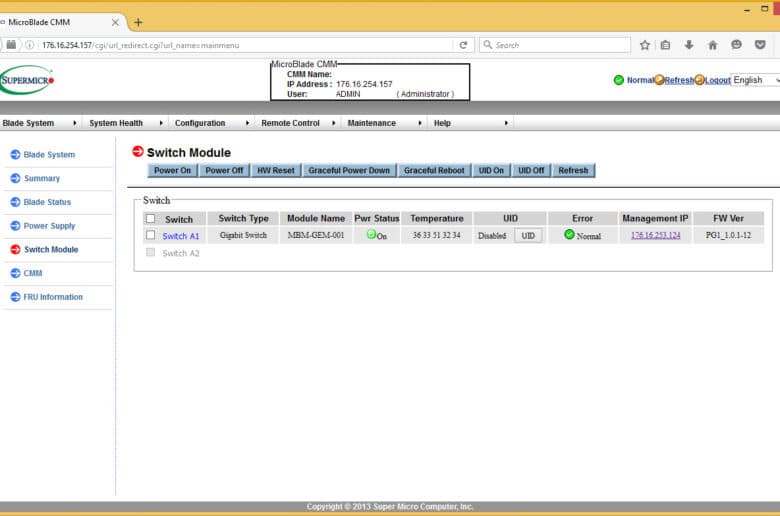780x516 pixels.
Task: Check the Switch A1 row checkbox
Action: point(150,235)
